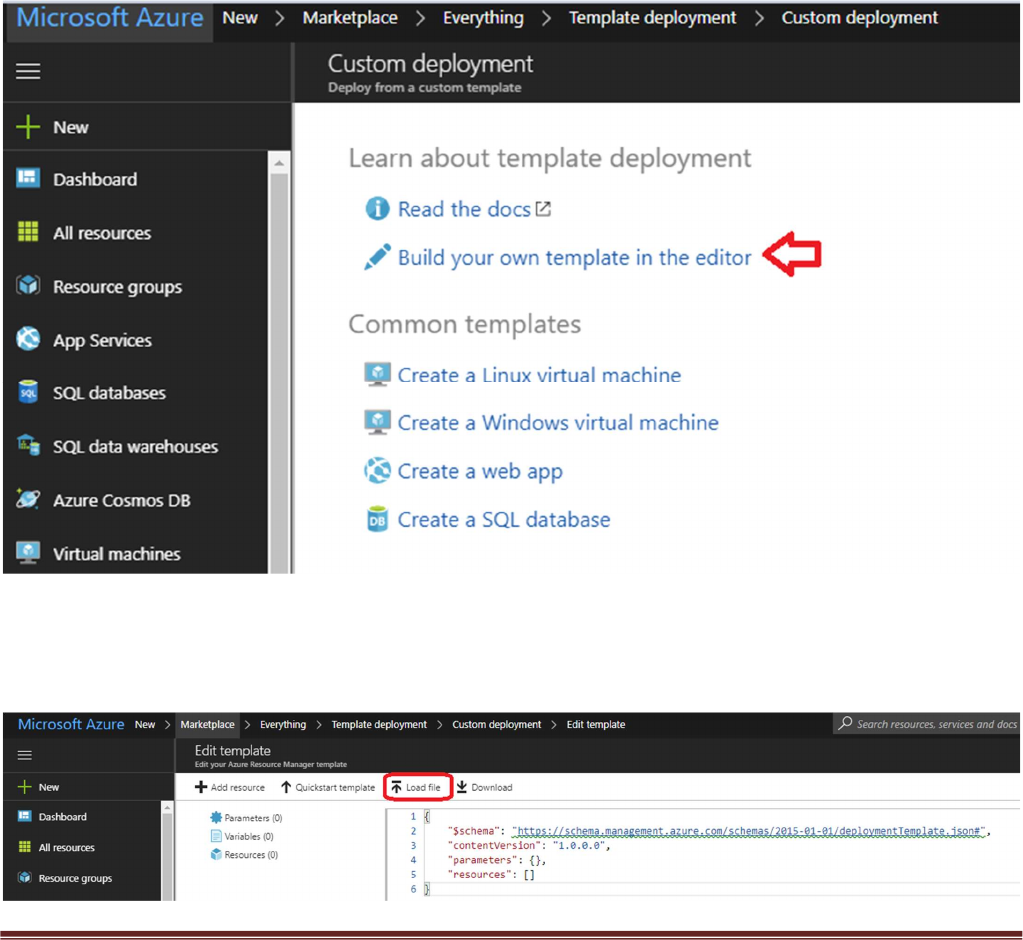This screenshot has height=940, width=1023.
Task: Click Marketplace breadcrumb in top portal
Action: 350,18
